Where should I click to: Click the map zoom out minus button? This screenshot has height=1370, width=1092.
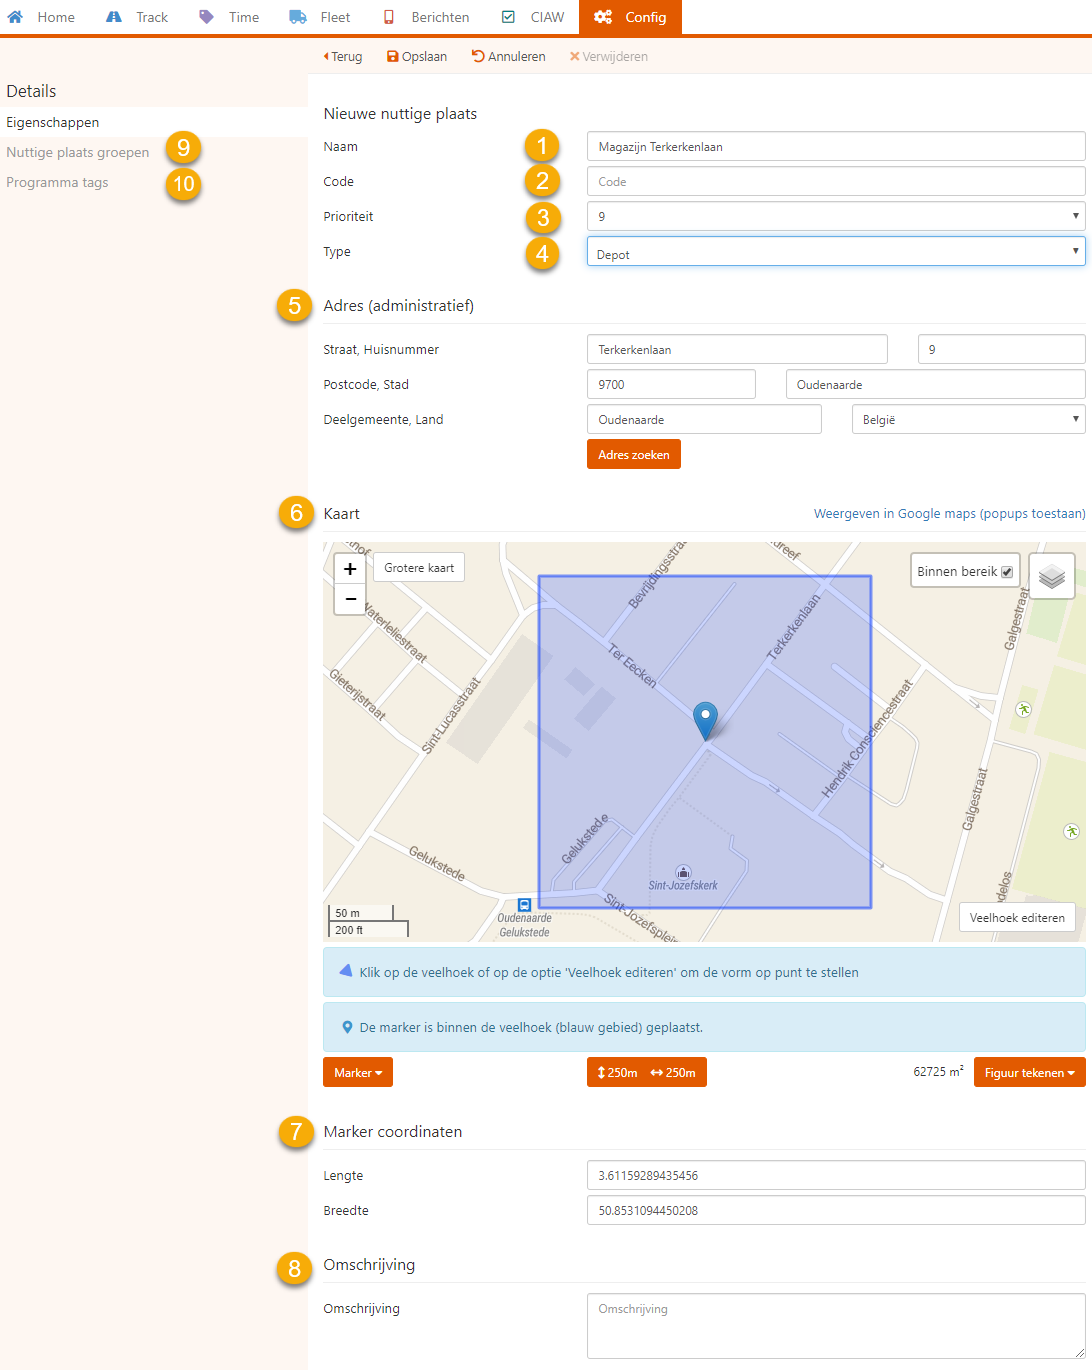[x=350, y=599]
